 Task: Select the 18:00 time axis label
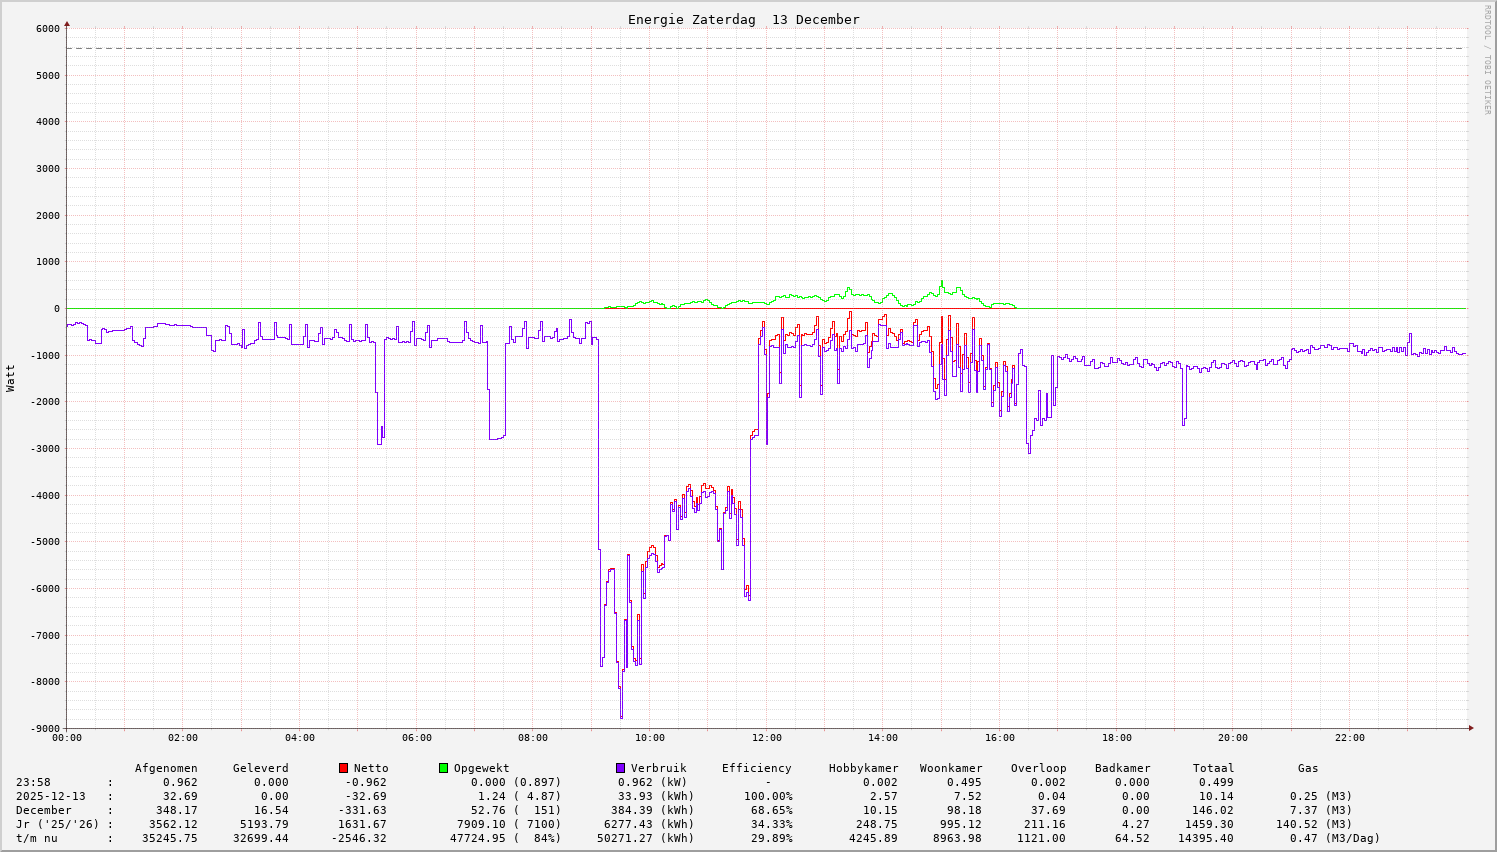pyautogui.click(x=1116, y=738)
